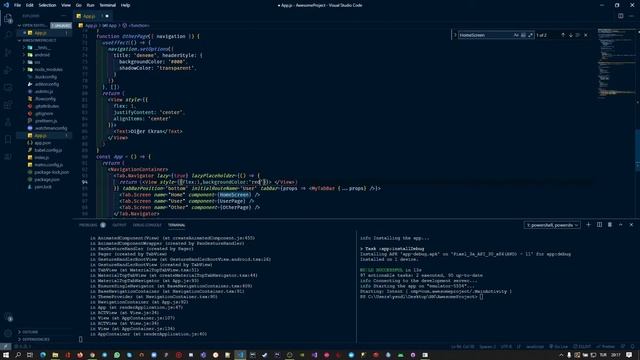
Task: Open babel.config.js in the file tree
Action: point(48,150)
